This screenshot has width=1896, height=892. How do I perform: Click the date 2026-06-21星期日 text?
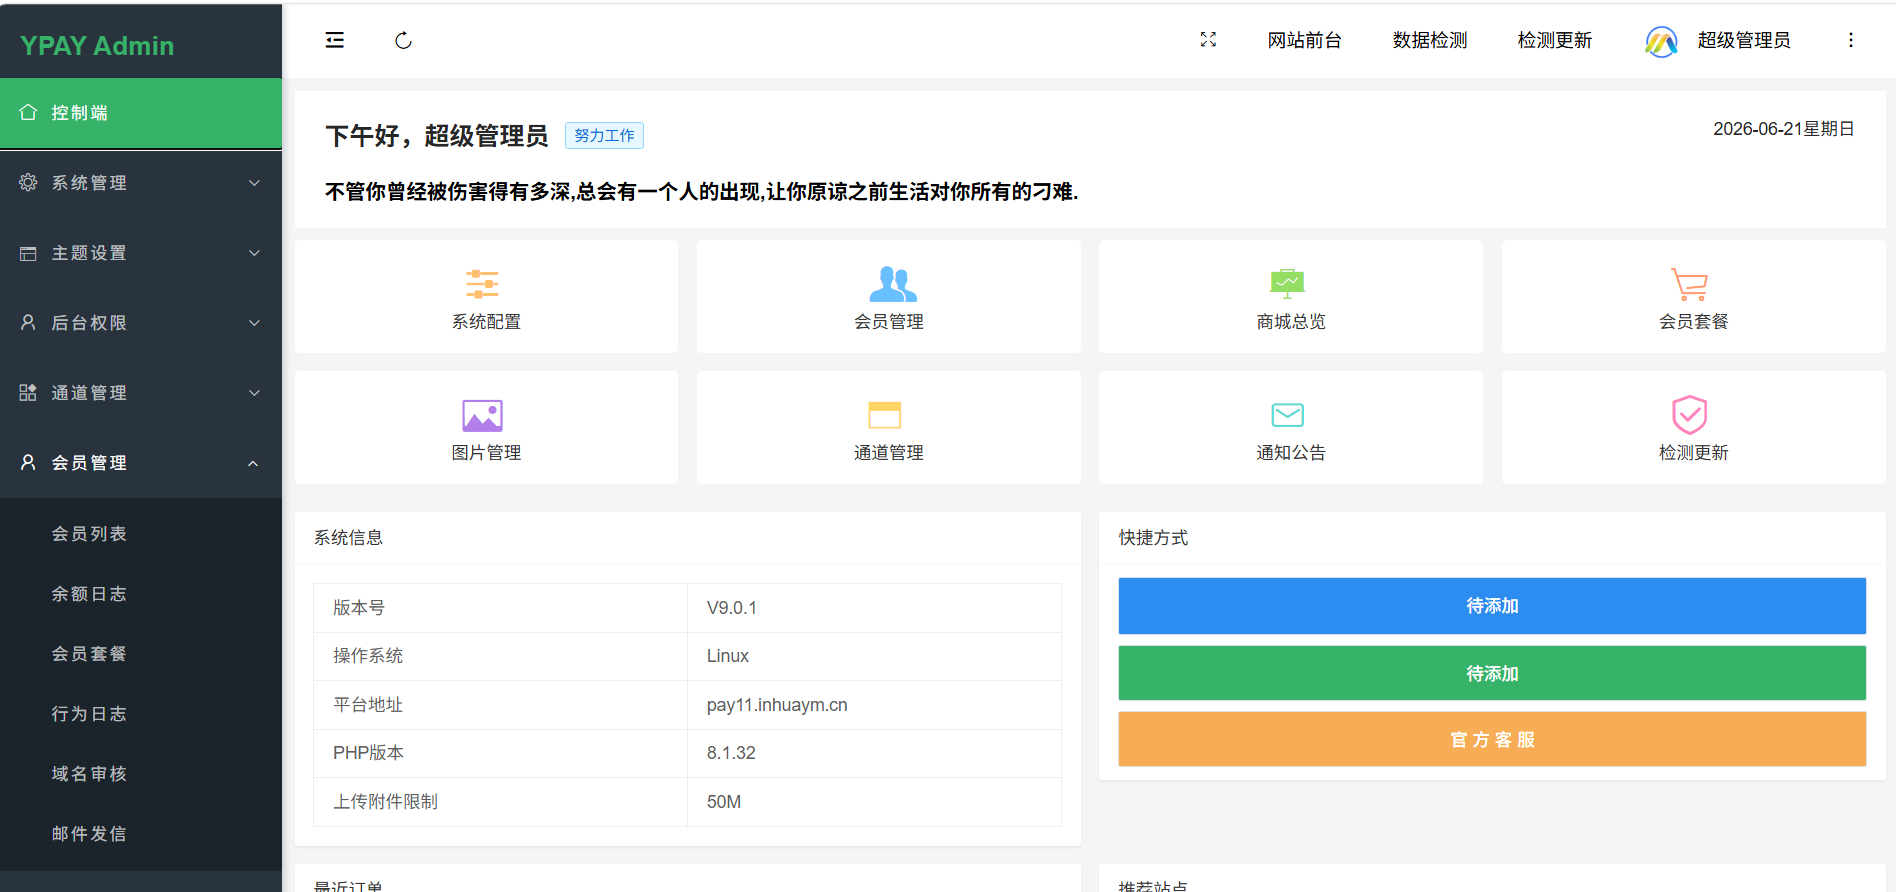[x=1784, y=129]
